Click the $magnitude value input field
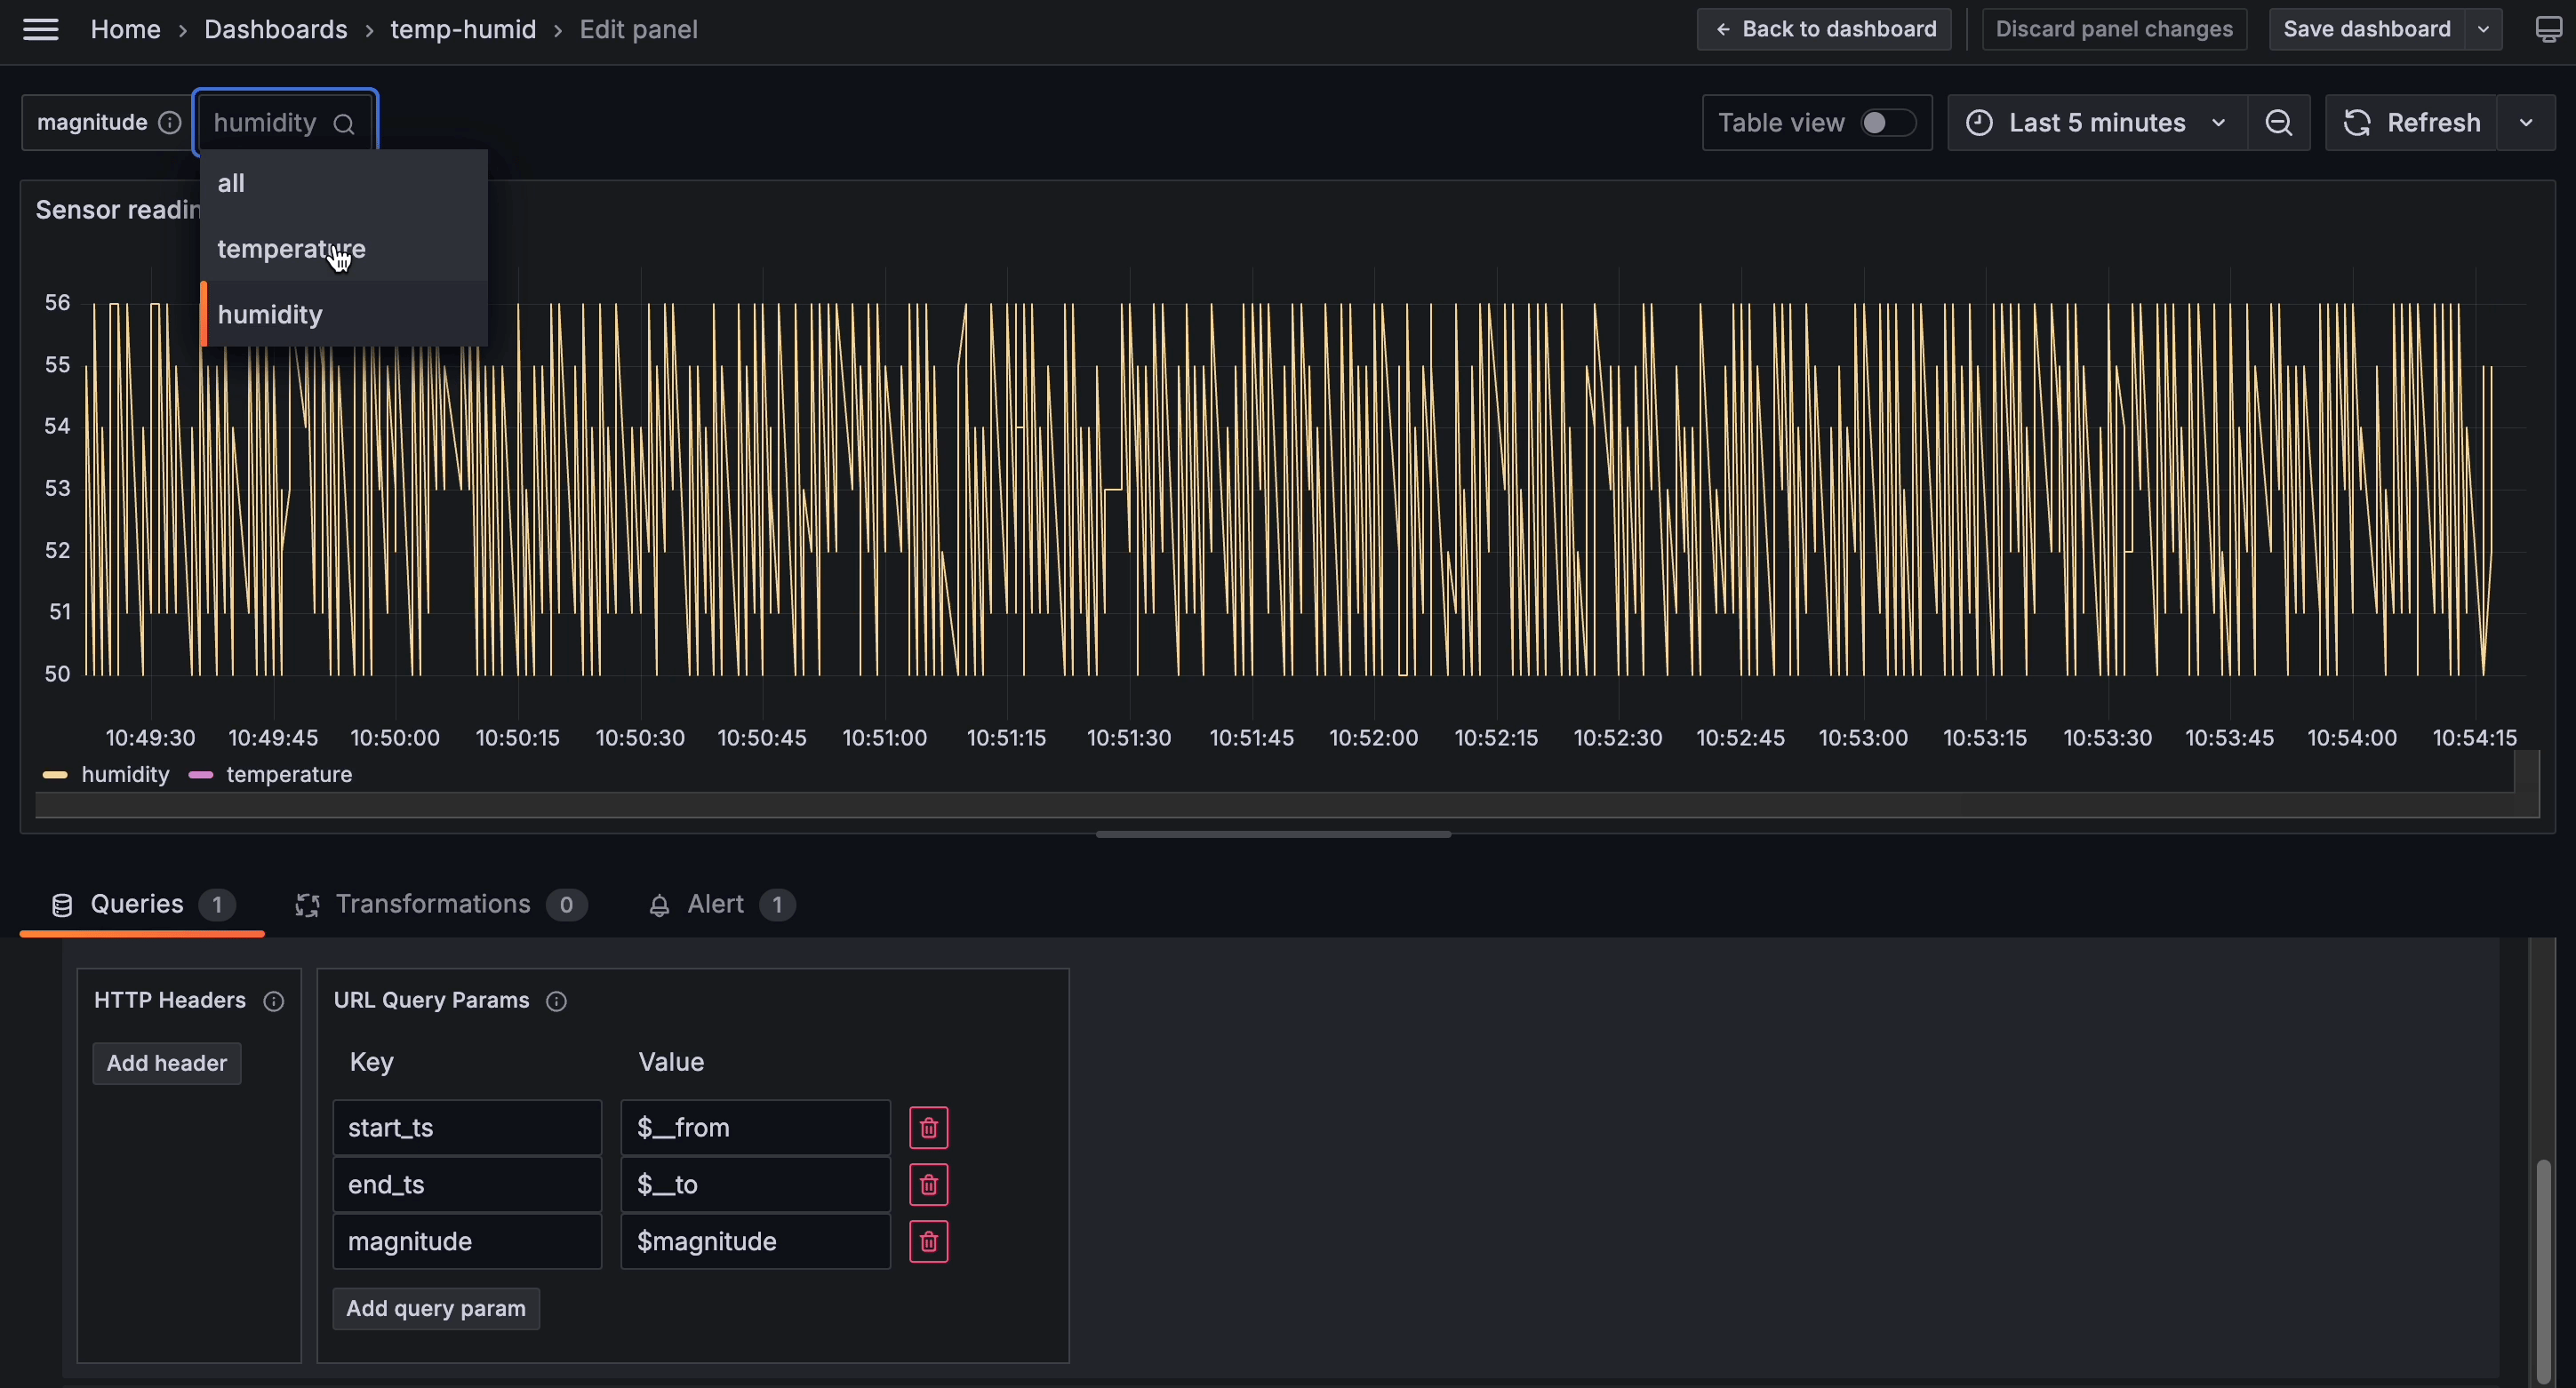 pyautogui.click(x=754, y=1242)
